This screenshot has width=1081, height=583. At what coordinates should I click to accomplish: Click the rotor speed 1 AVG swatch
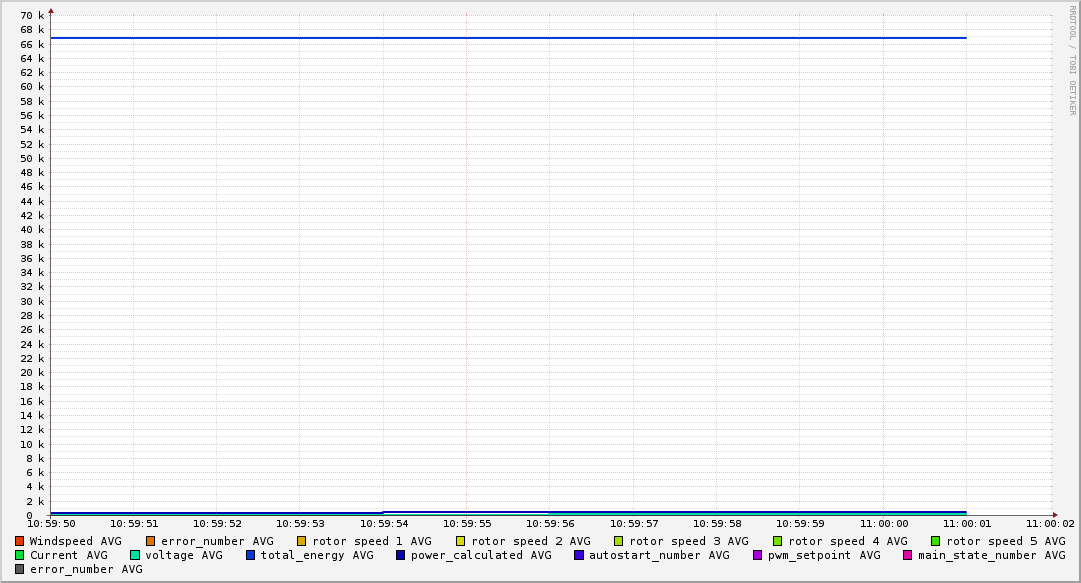(x=302, y=541)
